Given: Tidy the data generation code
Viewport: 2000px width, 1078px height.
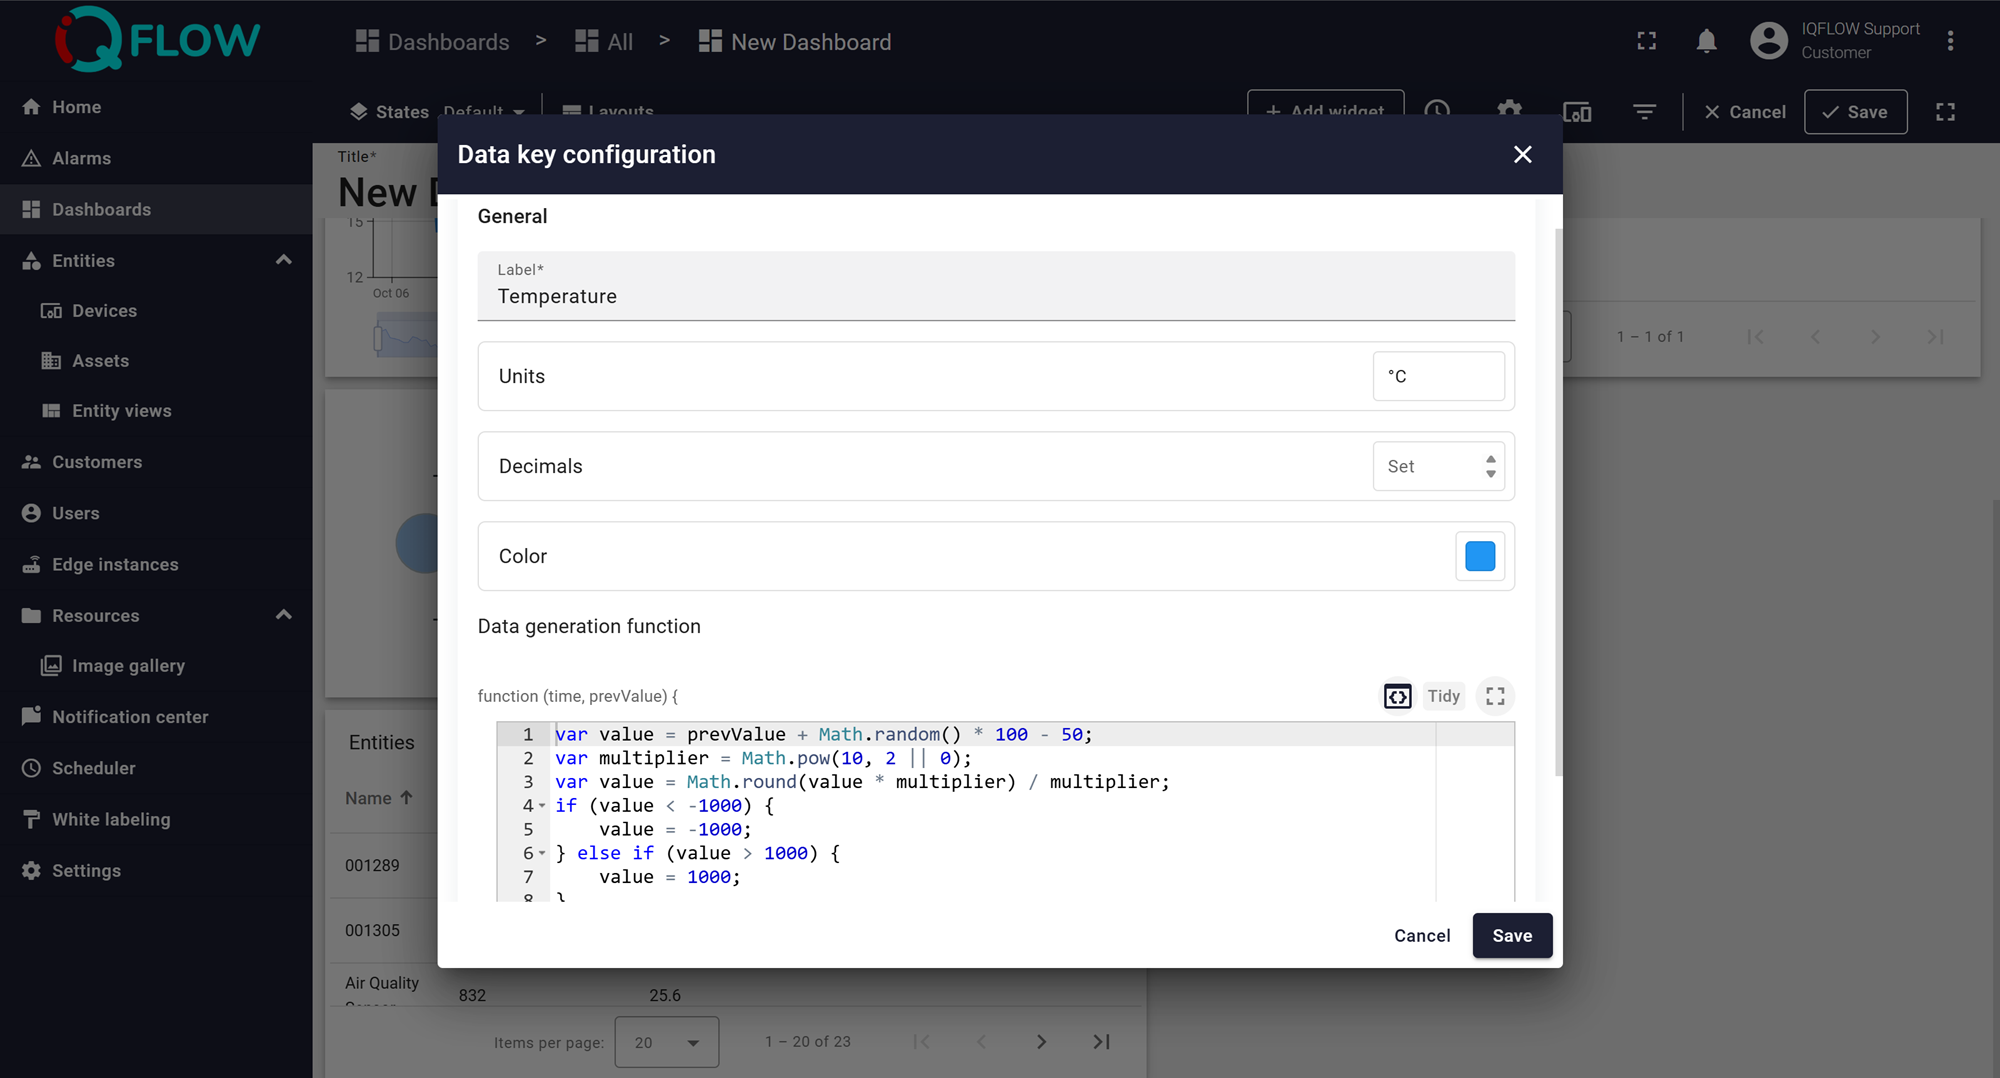Looking at the screenshot, I should pyautogui.click(x=1443, y=696).
